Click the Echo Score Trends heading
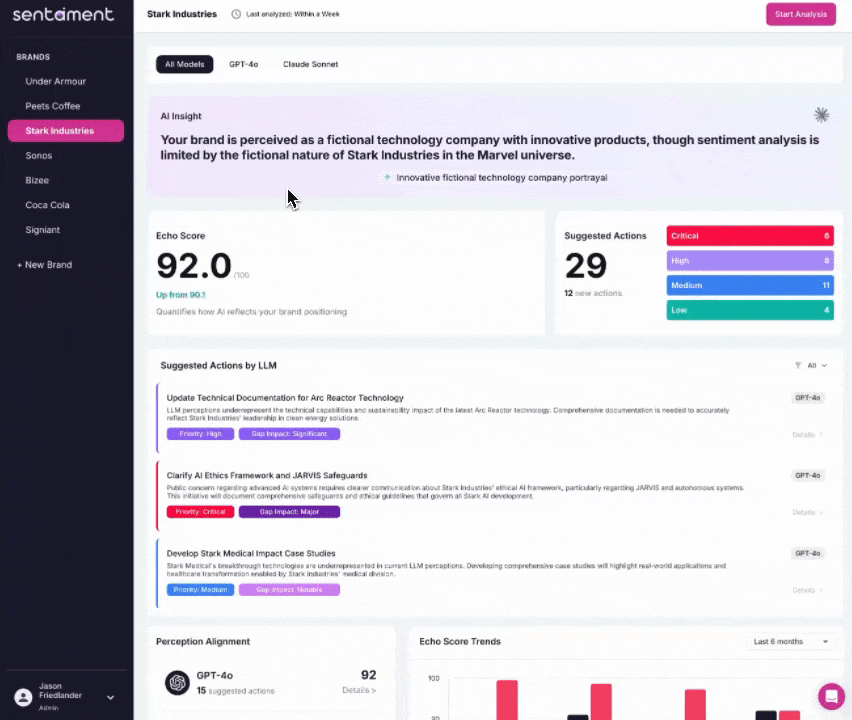 click(x=460, y=642)
